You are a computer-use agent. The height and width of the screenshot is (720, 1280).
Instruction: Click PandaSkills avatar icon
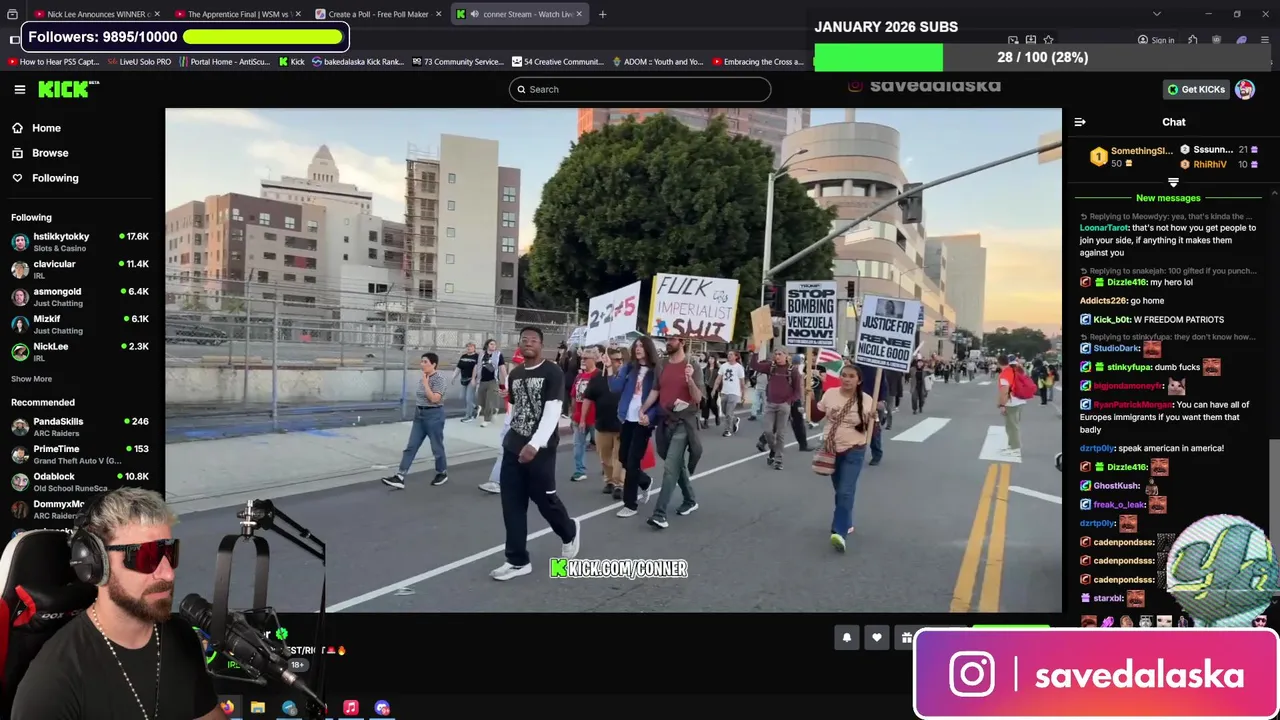point(20,428)
